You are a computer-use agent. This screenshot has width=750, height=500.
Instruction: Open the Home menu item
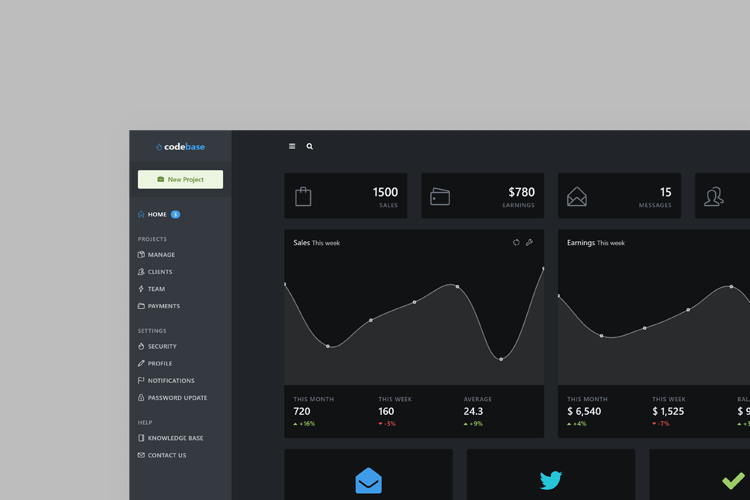[157, 214]
